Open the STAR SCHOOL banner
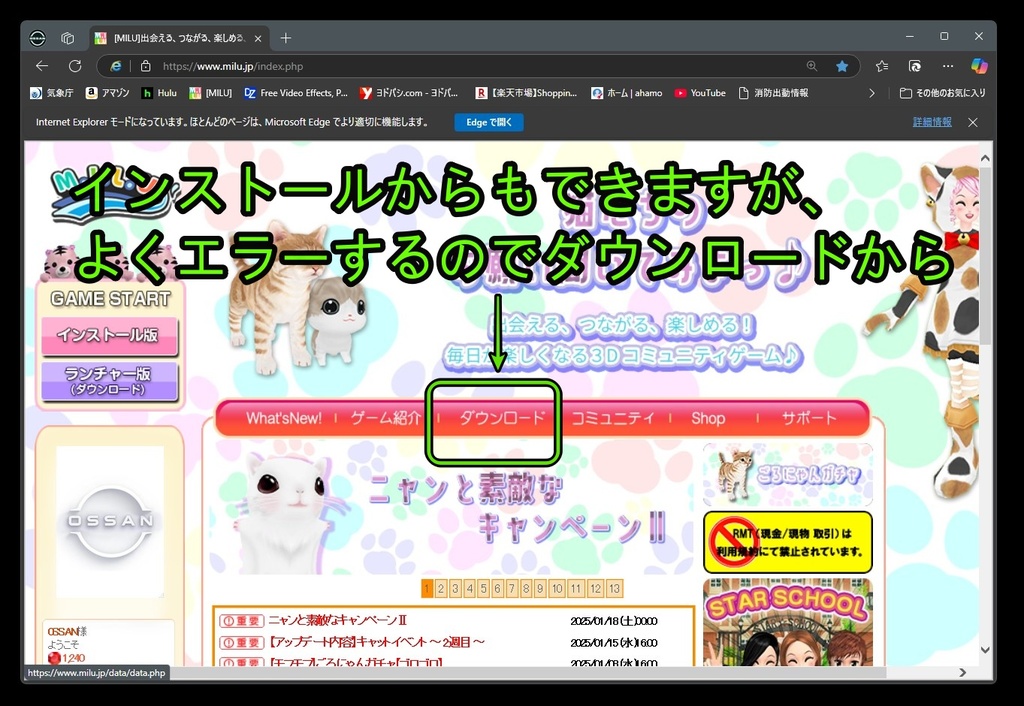The image size is (1024, 706). coord(788,622)
